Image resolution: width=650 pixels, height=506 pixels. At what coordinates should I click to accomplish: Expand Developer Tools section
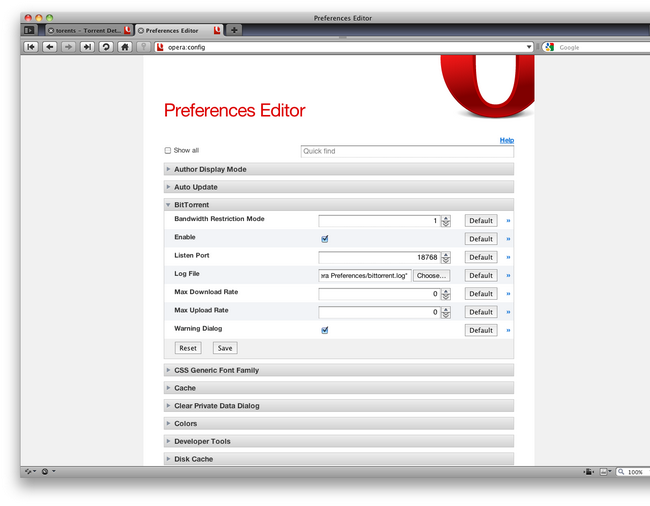click(339, 441)
